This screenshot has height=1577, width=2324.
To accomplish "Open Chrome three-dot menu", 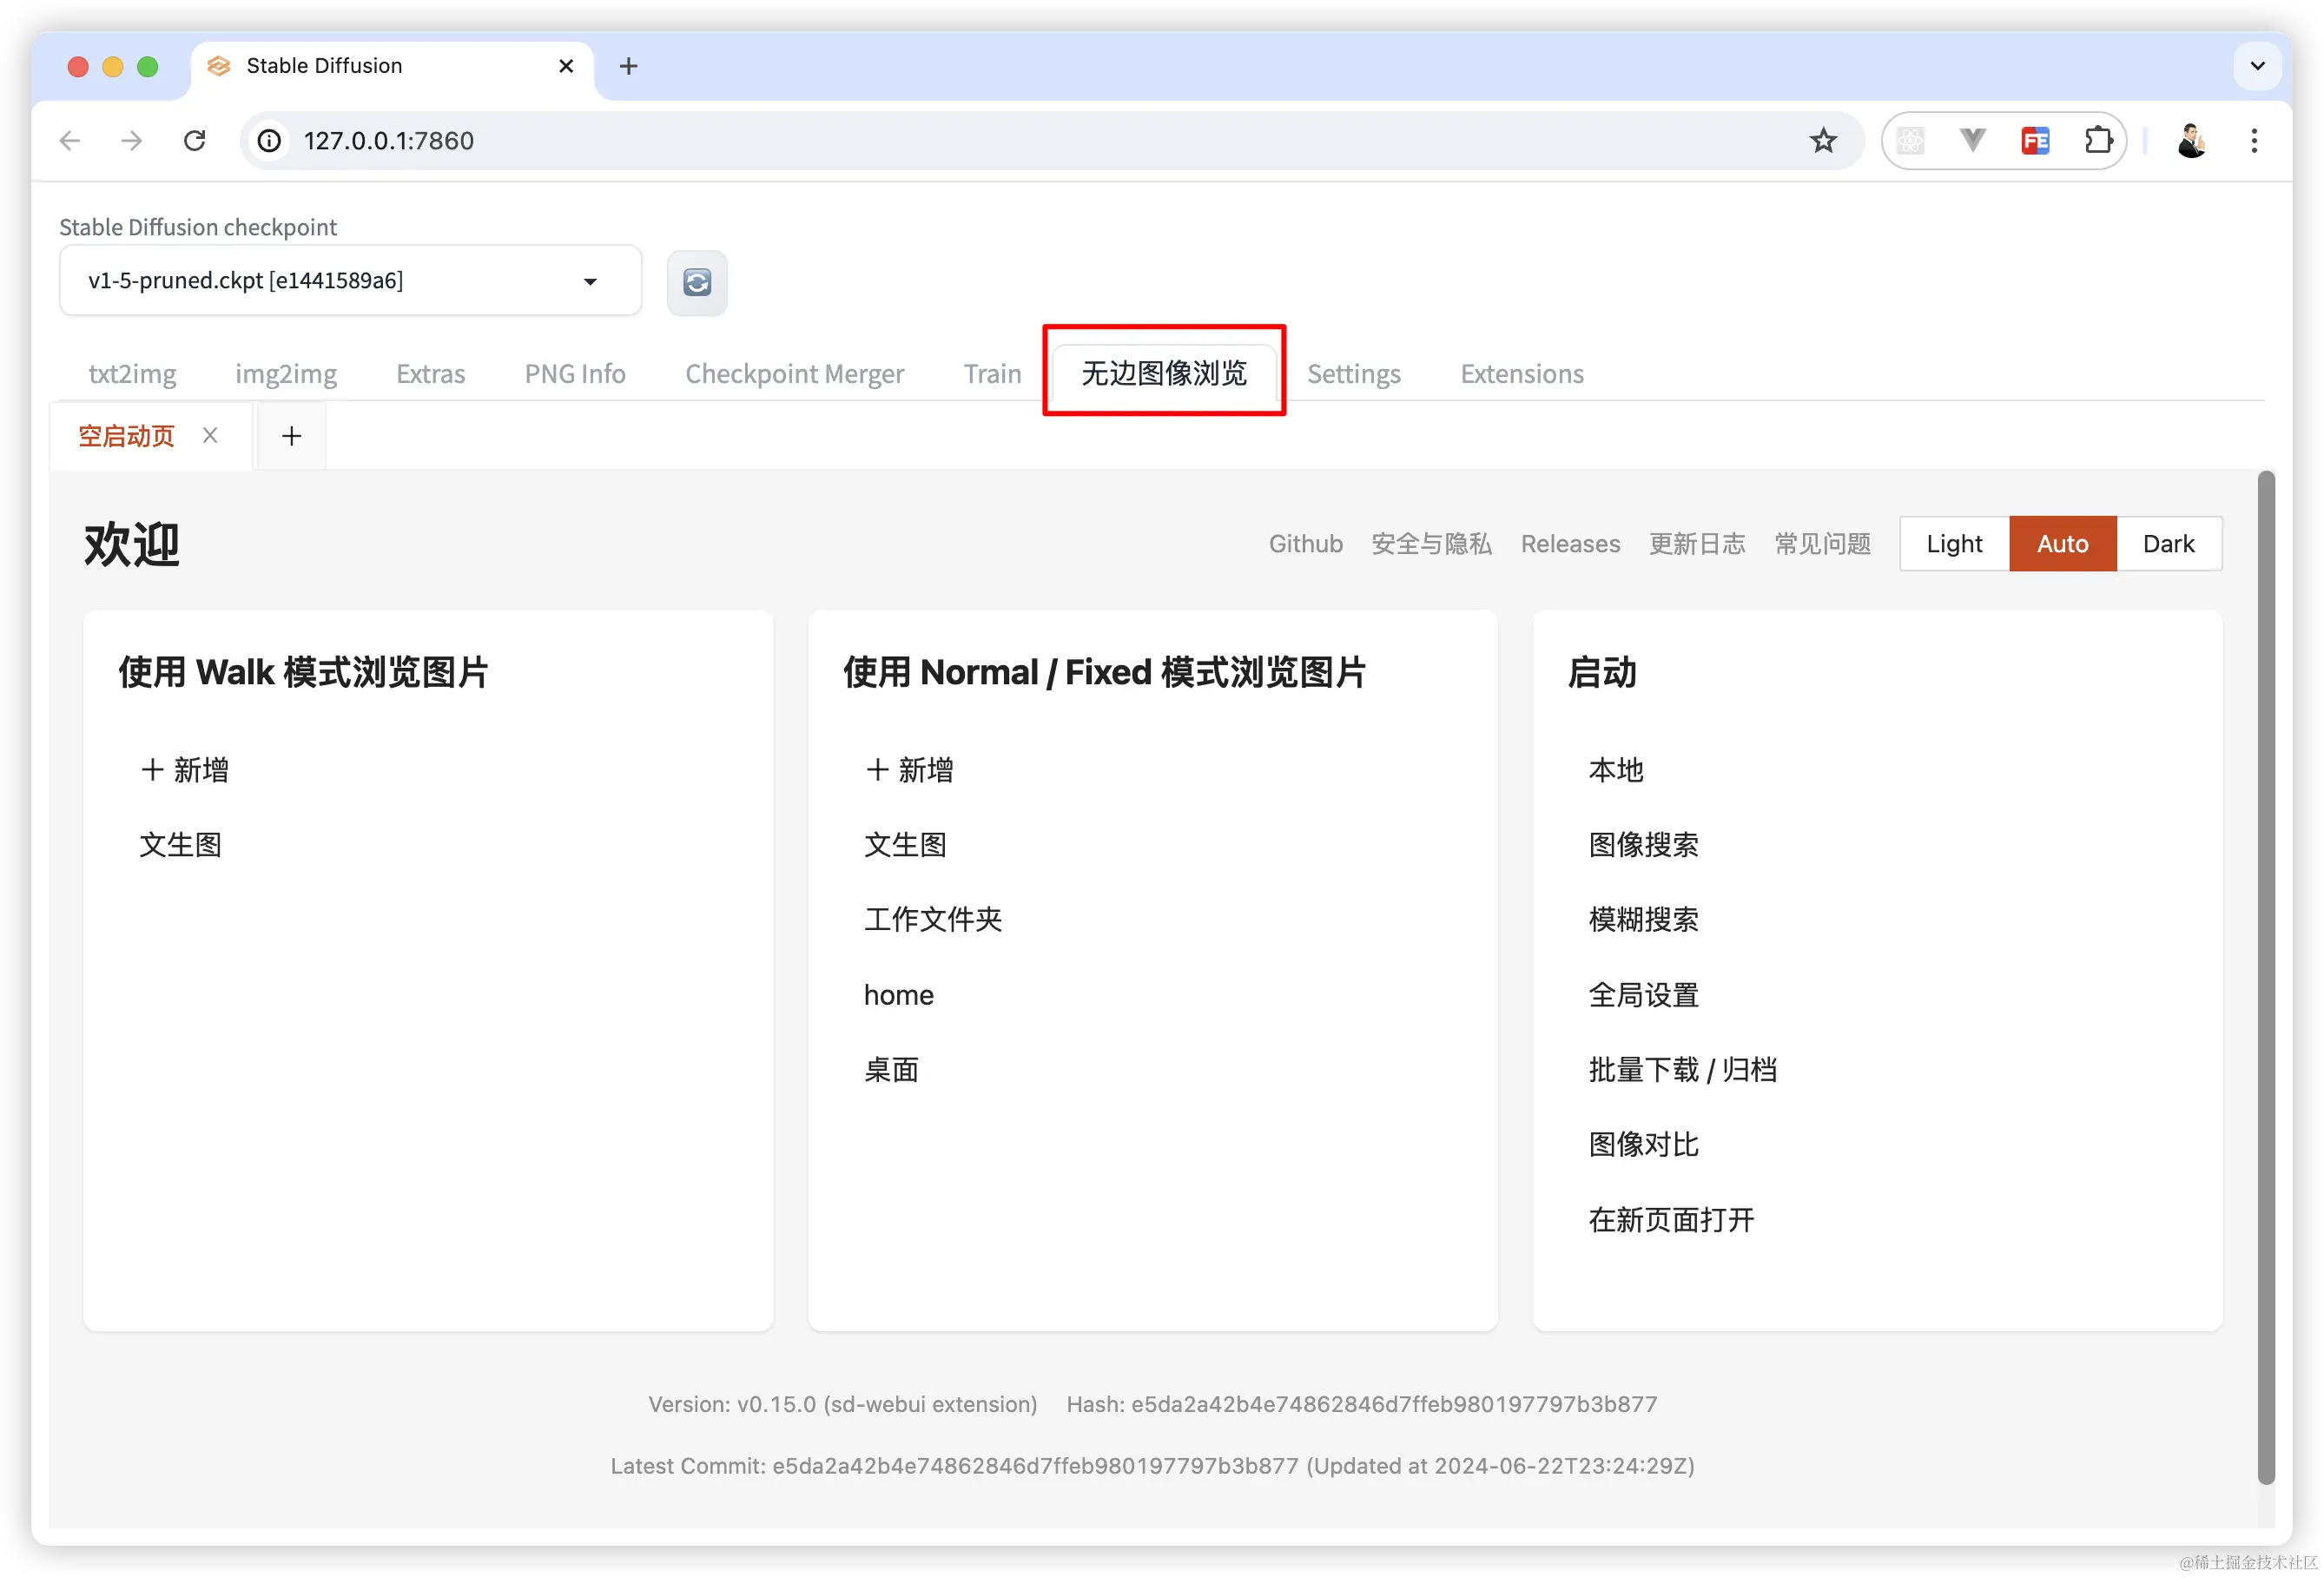I will pos(2254,141).
